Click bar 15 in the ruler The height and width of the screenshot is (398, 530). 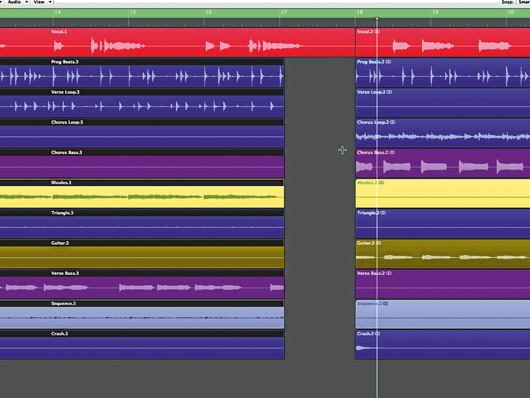click(x=133, y=12)
